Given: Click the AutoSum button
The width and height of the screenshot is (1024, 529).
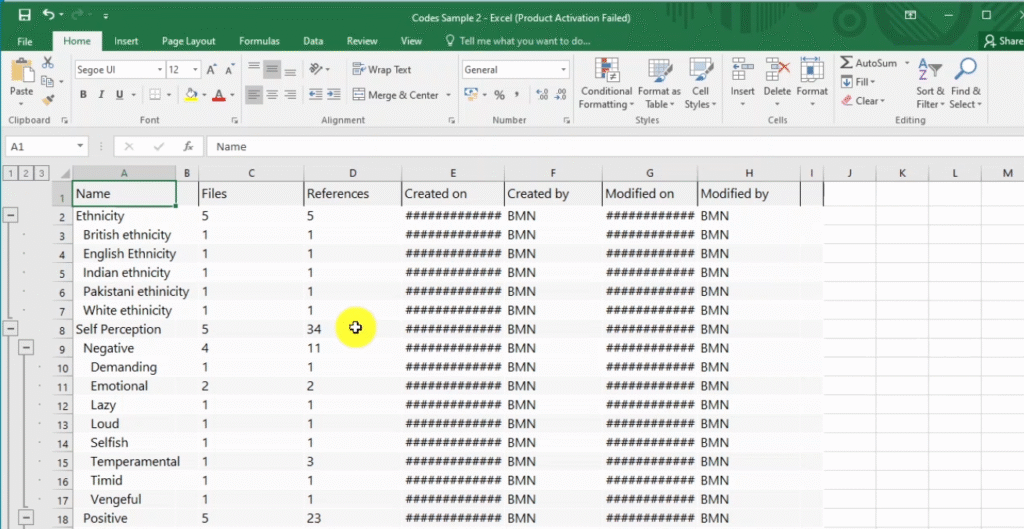Looking at the screenshot, I should [x=868, y=63].
